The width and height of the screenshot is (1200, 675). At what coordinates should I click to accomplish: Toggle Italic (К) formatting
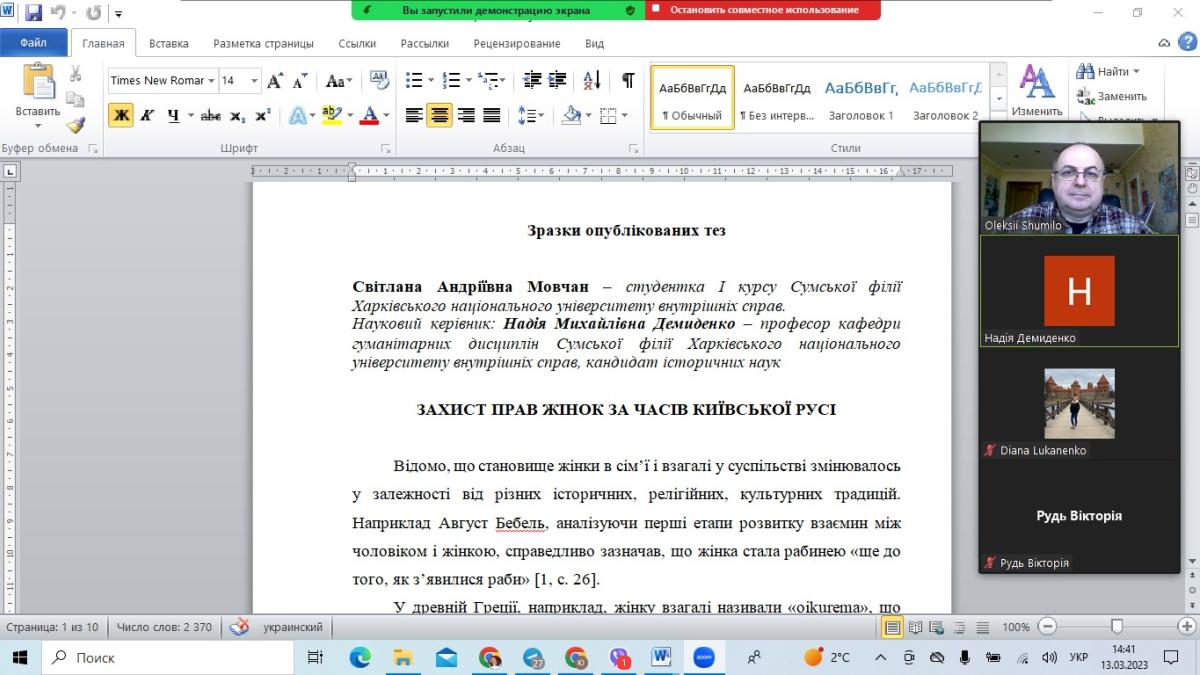tap(147, 115)
